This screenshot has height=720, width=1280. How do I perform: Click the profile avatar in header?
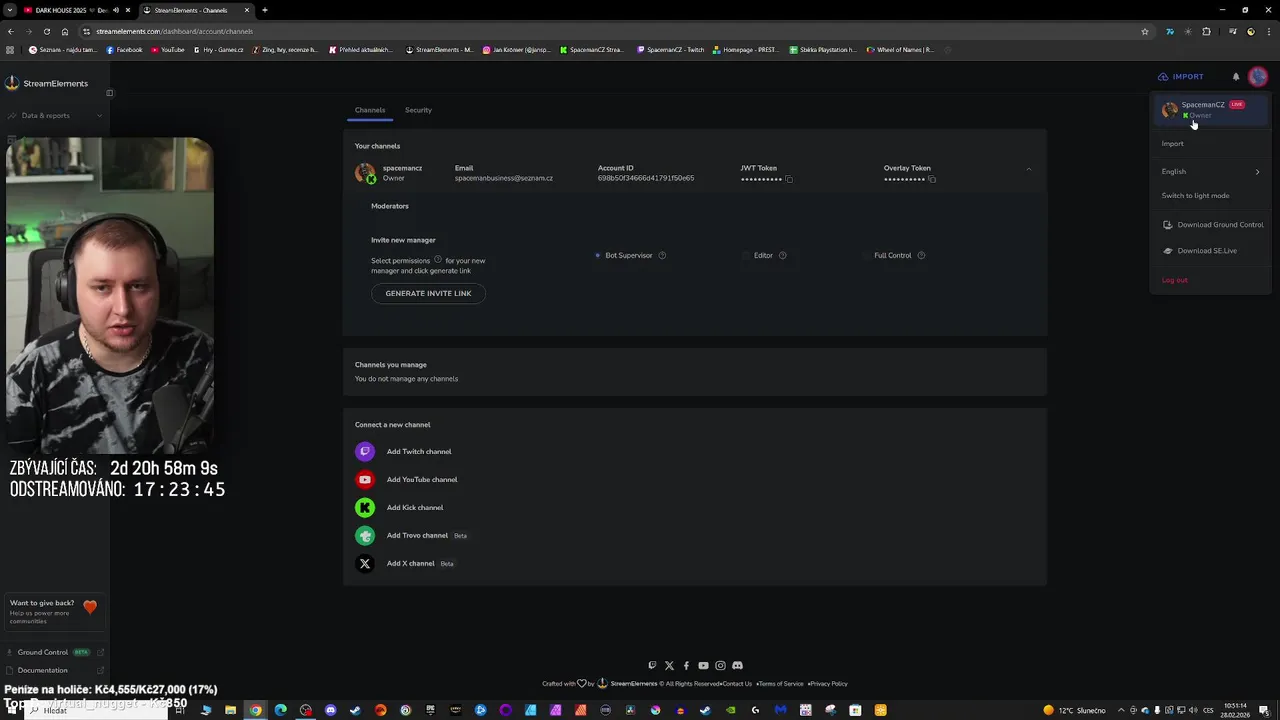(1258, 76)
